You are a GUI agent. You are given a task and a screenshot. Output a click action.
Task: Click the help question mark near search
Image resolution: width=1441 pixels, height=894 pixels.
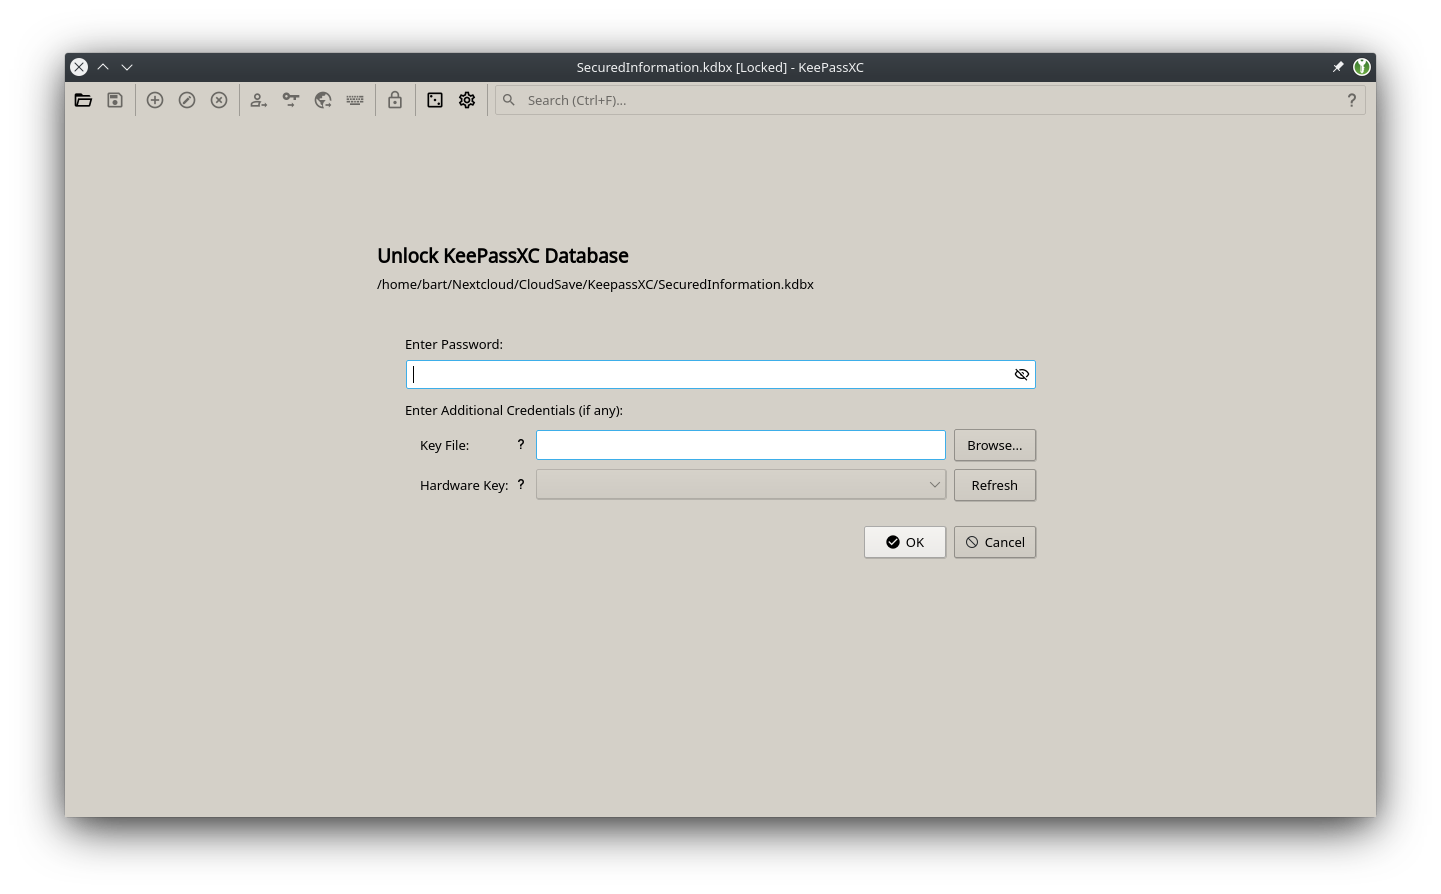(x=1352, y=100)
